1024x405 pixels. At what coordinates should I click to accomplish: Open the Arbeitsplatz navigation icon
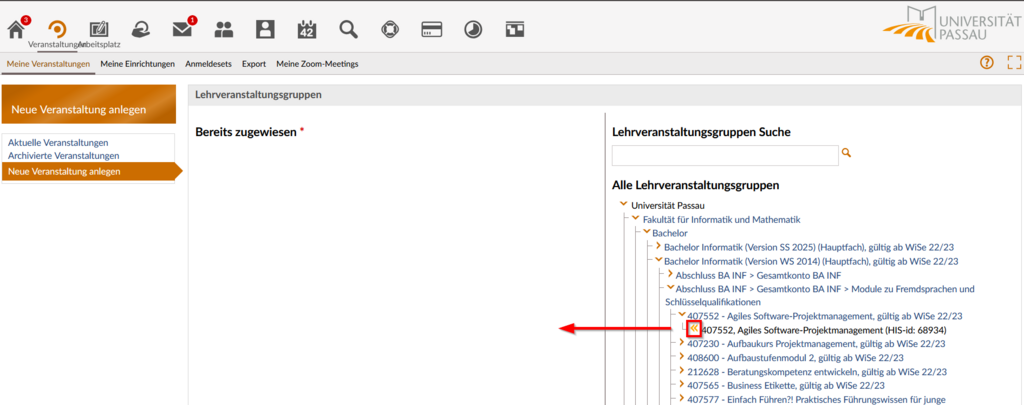click(x=99, y=29)
